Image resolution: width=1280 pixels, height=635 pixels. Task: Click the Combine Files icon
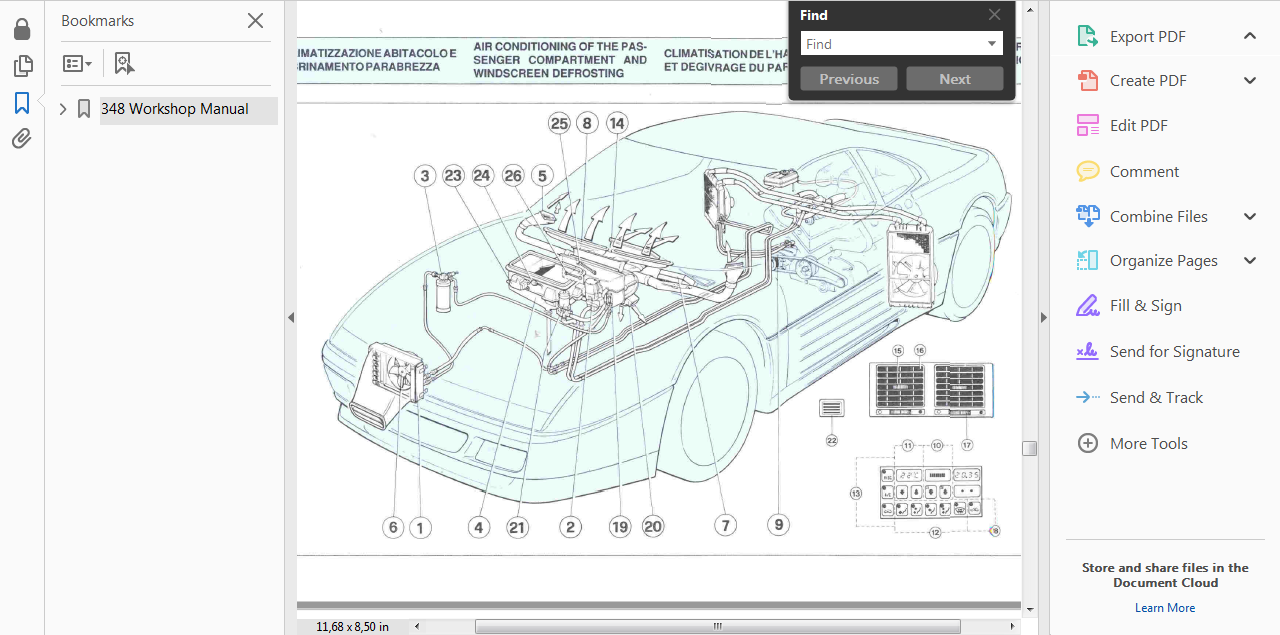click(x=1087, y=216)
